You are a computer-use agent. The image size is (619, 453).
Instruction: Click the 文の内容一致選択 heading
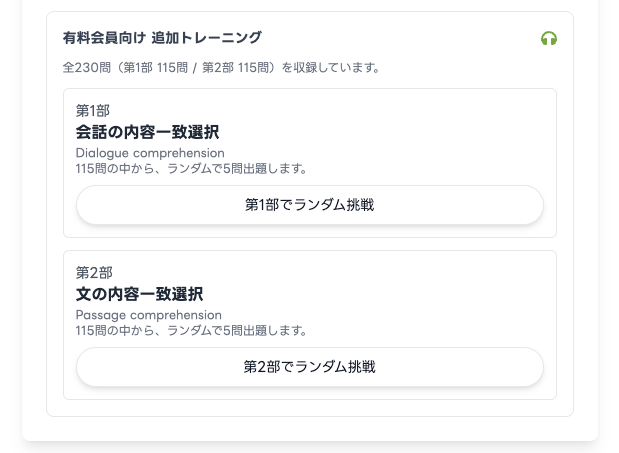[139, 294]
